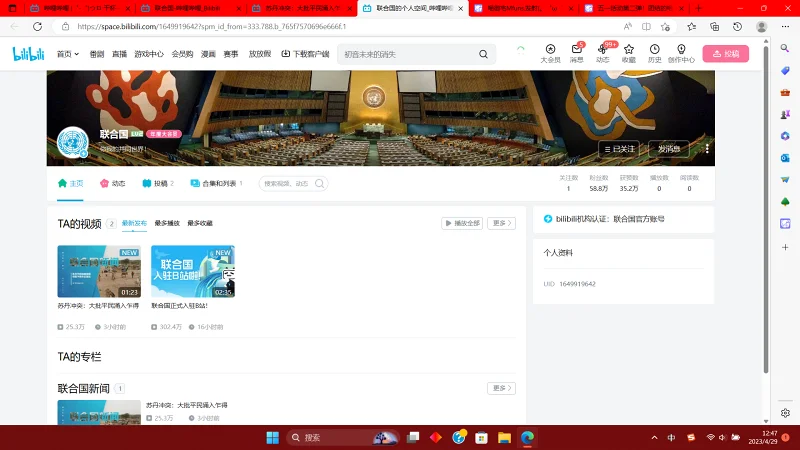Click 更多 next to 联合国新闻
The width and height of the screenshot is (800, 450).
[x=502, y=388]
